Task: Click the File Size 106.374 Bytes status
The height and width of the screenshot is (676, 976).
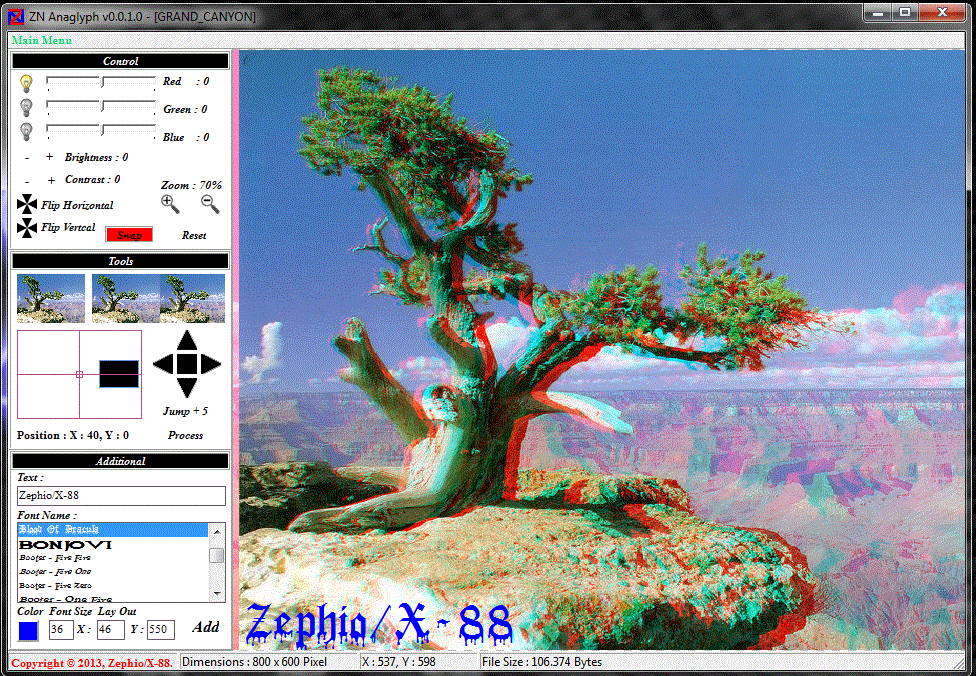Action: [x=542, y=662]
